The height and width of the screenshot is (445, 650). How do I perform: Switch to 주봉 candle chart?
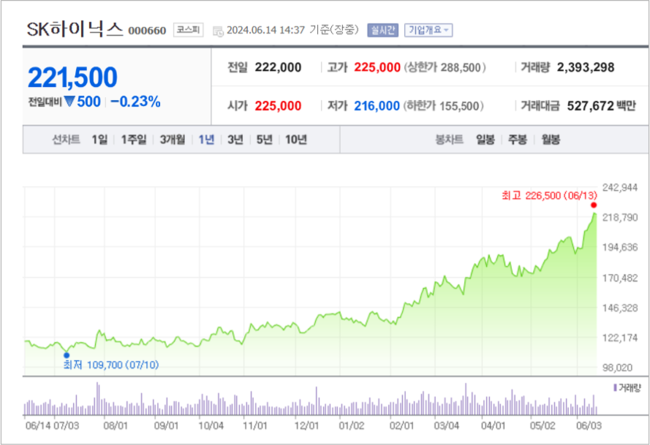point(517,140)
